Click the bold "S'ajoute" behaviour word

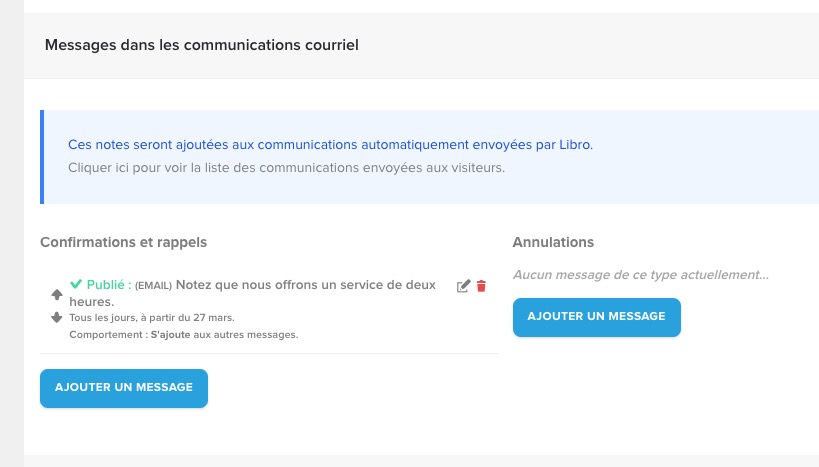click(170, 334)
